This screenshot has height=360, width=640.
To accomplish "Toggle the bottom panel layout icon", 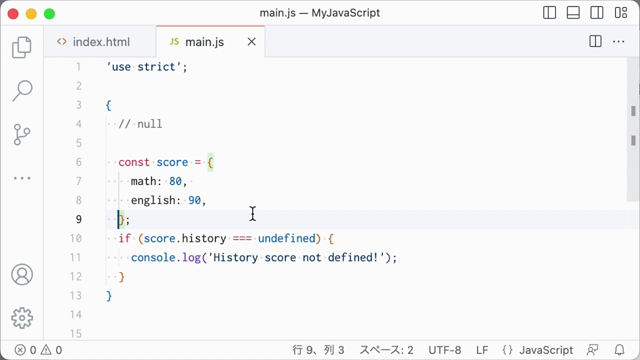I will coord(573,13).
